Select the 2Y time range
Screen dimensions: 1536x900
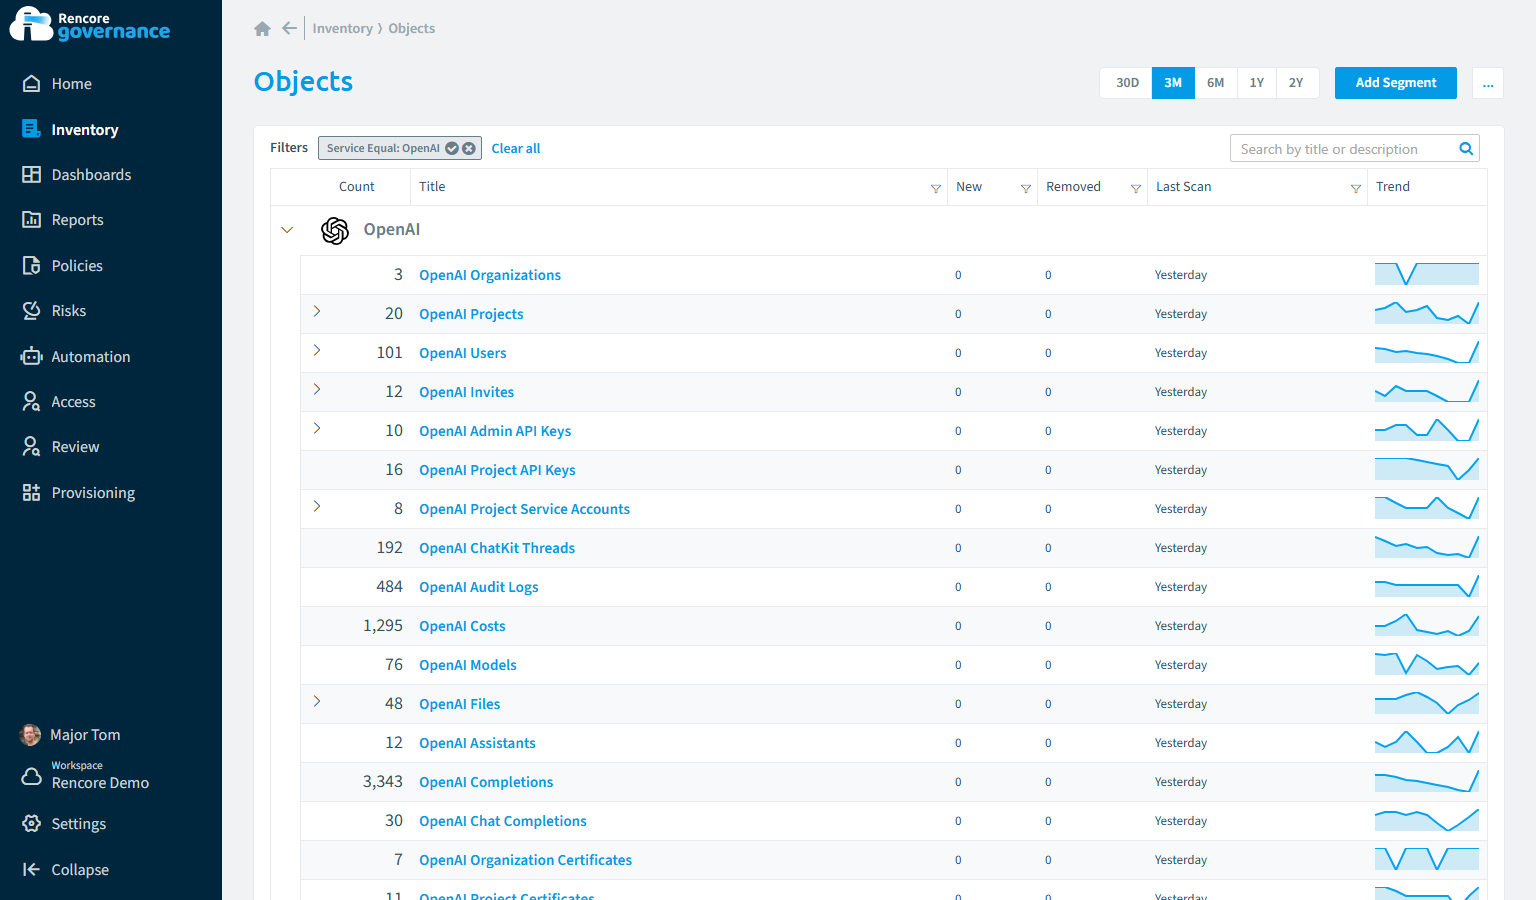click(x=1296, y=83)
